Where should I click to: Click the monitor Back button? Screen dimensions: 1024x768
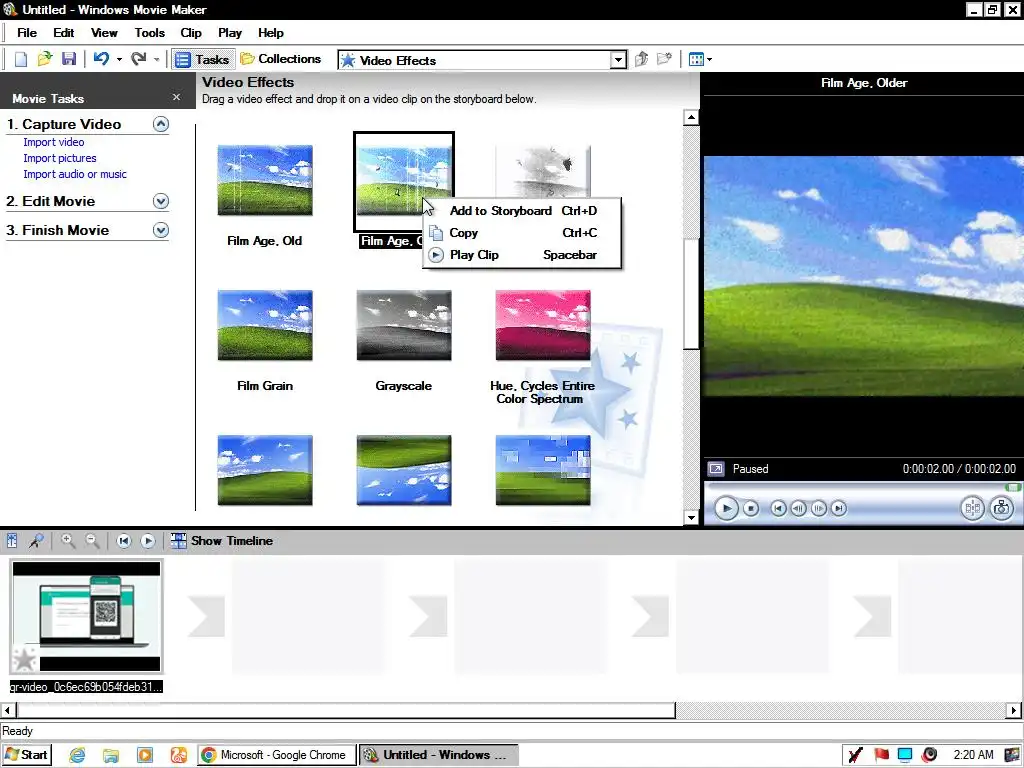pyautogui.click(x=778, y=508)
